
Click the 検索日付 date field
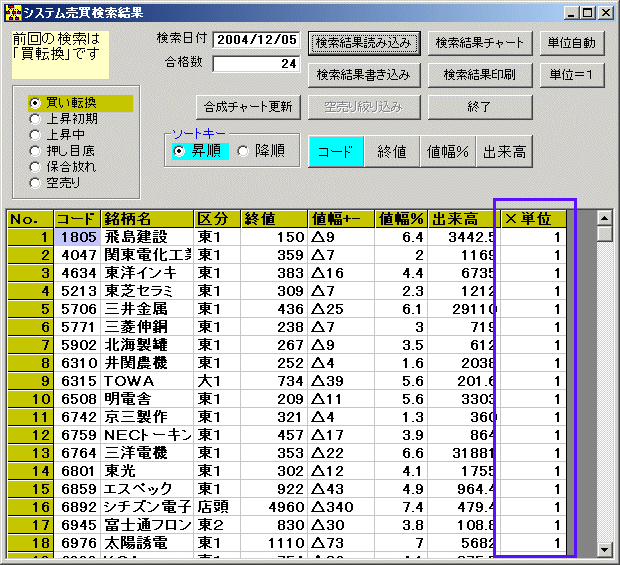pos(256,40)
